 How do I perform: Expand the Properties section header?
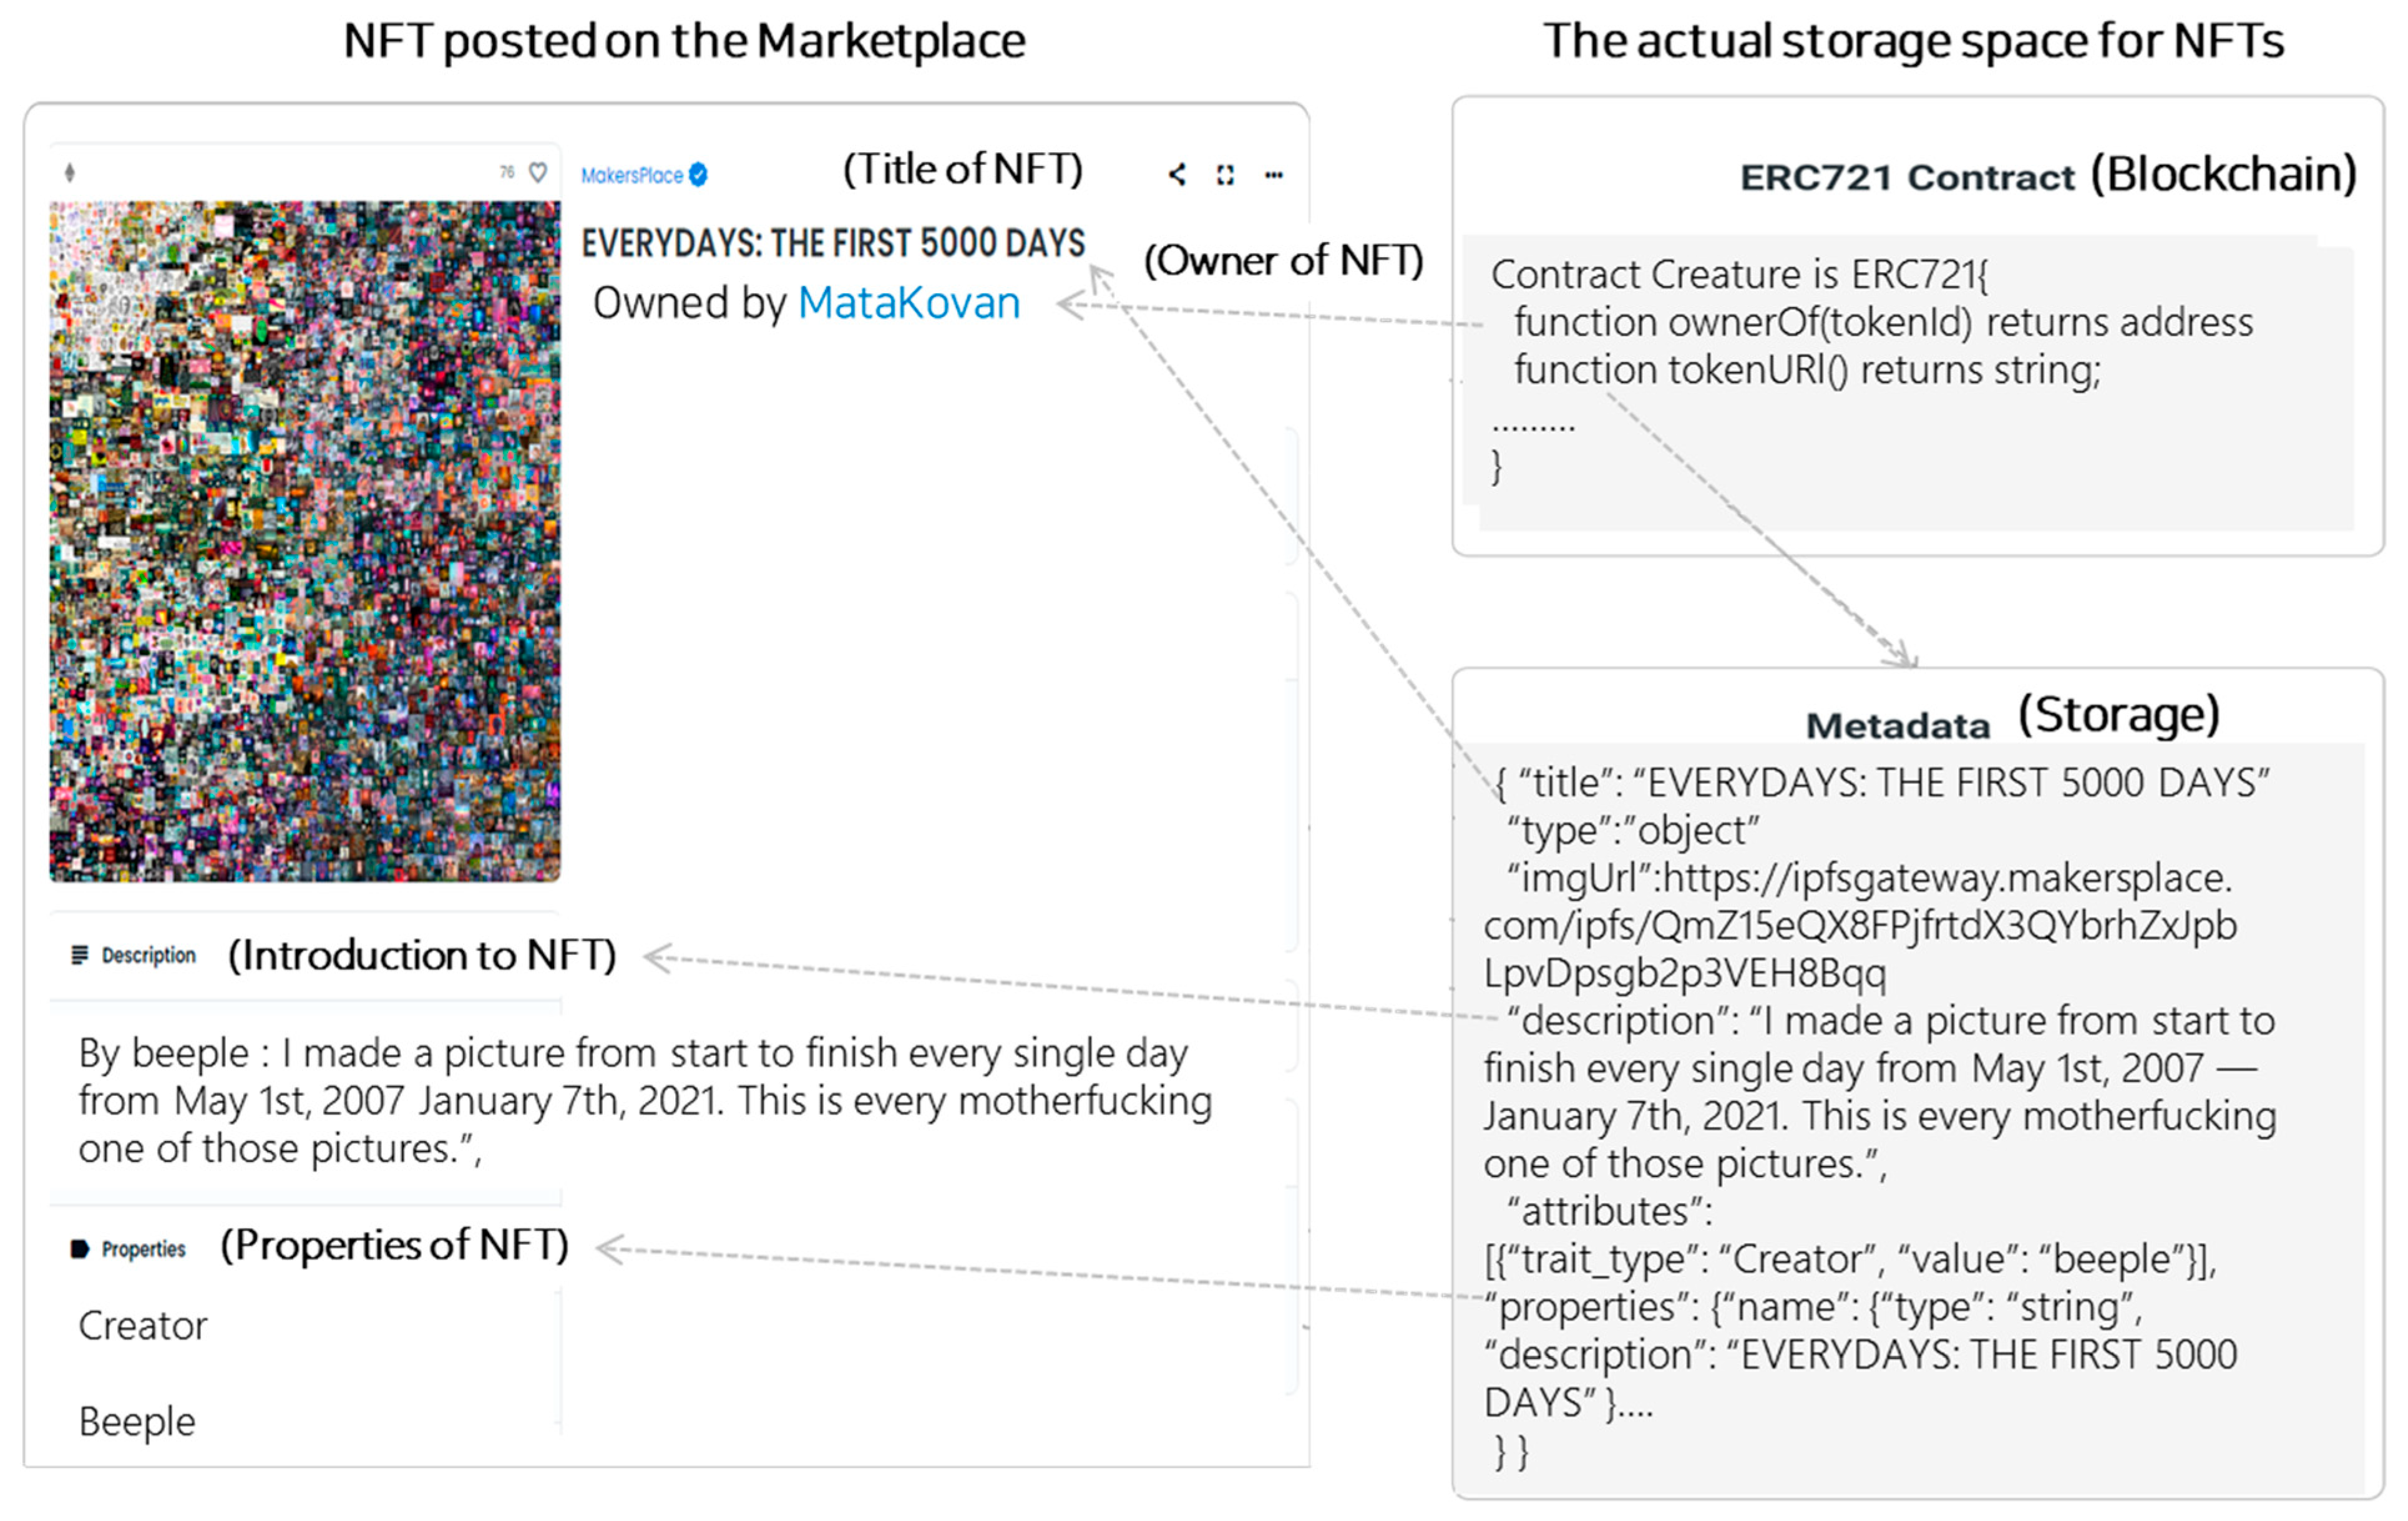coord(144,1249)
